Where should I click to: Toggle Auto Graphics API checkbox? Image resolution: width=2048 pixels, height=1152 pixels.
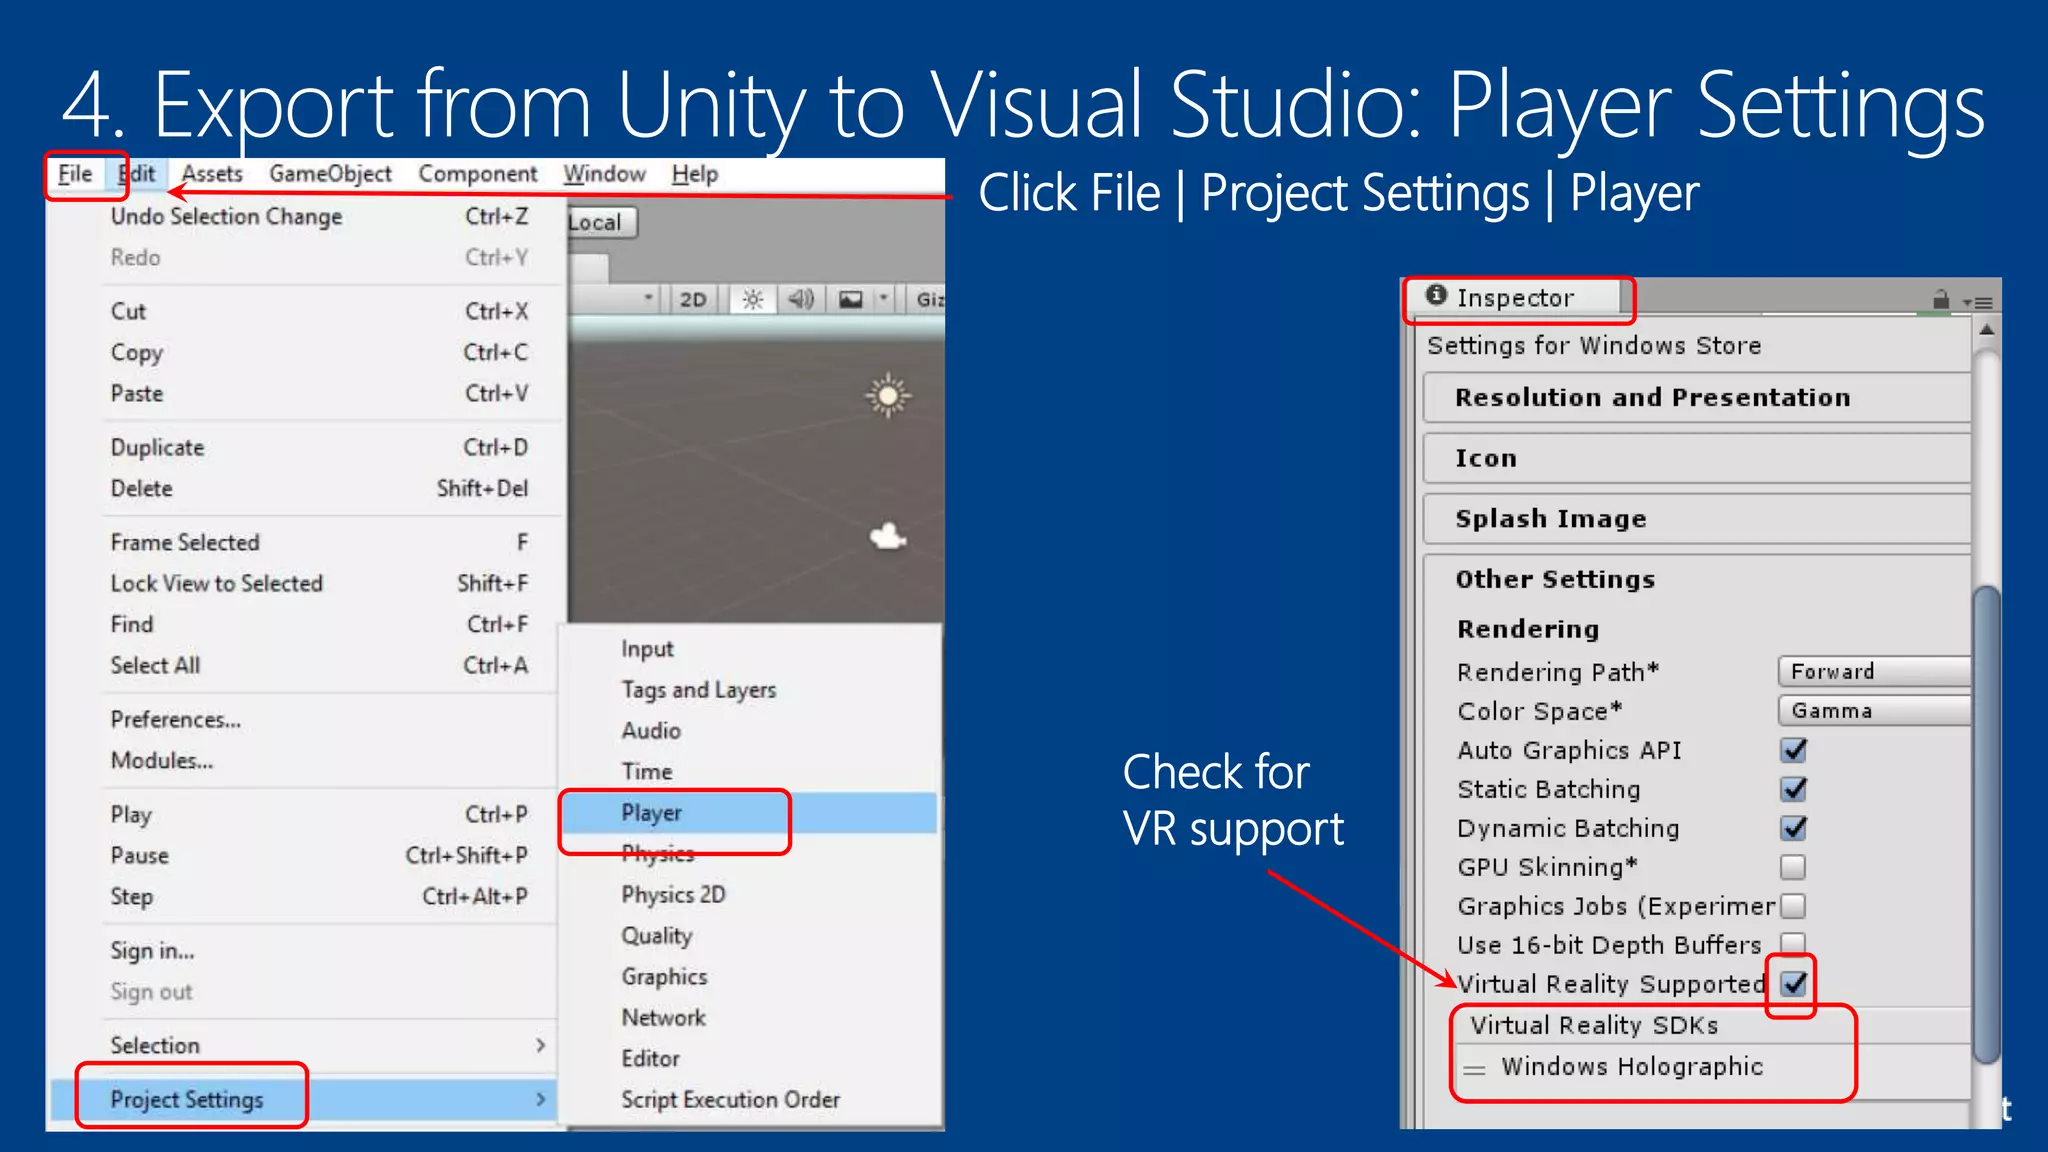point(1794,750)
